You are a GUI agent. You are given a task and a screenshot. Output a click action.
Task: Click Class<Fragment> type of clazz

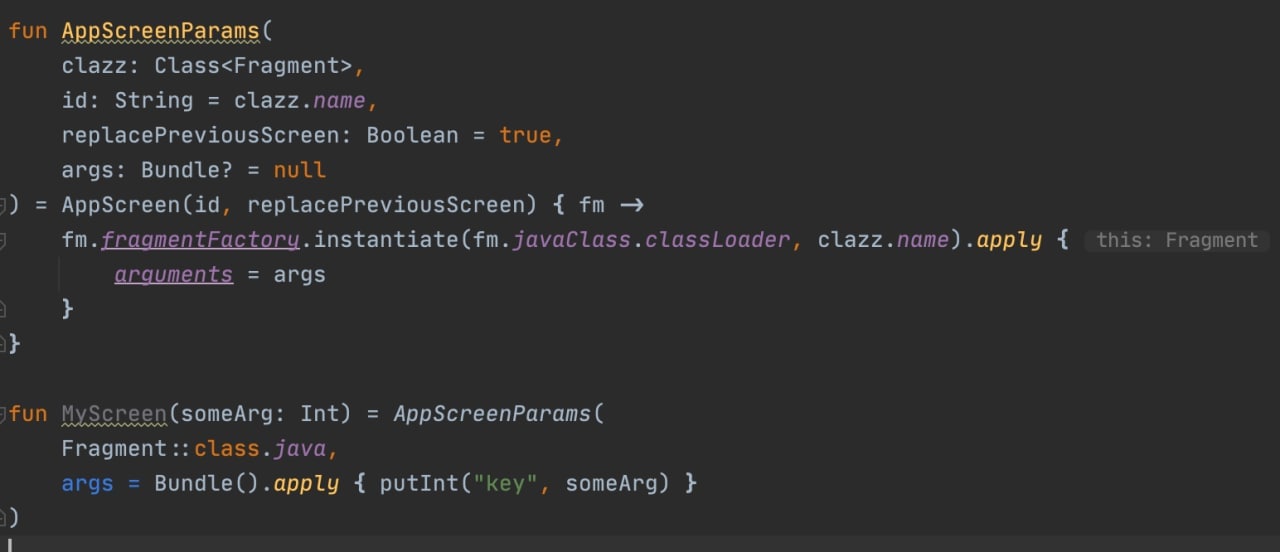coord(253,66)
